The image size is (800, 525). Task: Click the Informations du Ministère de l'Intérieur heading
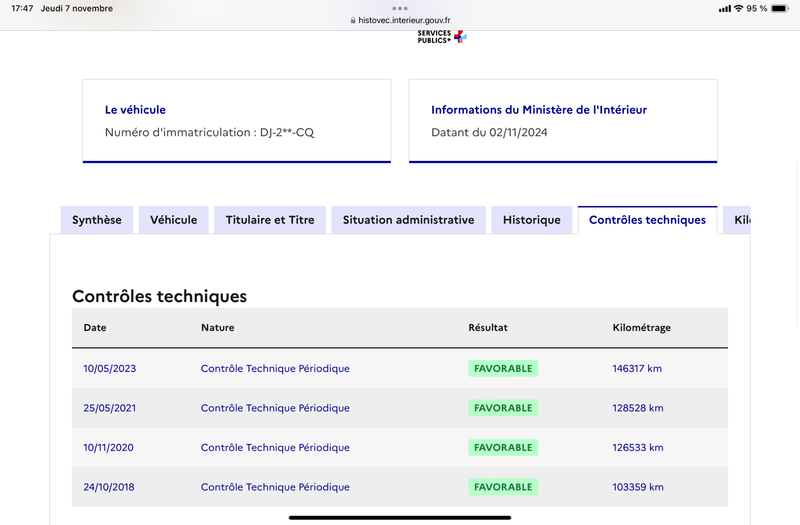point(539,110)
